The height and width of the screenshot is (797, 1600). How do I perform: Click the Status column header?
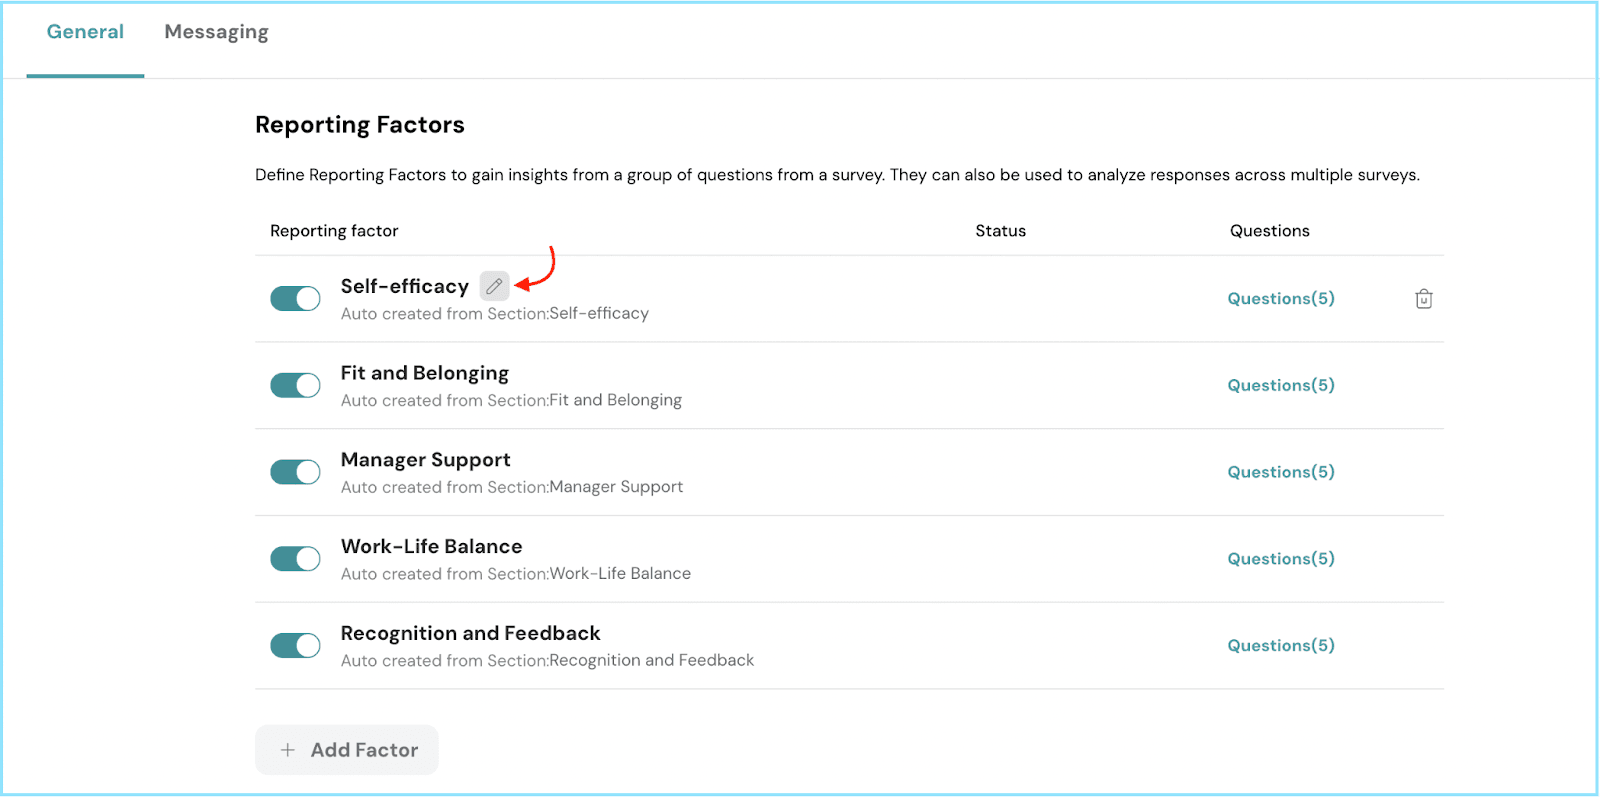pos(1000,231)
